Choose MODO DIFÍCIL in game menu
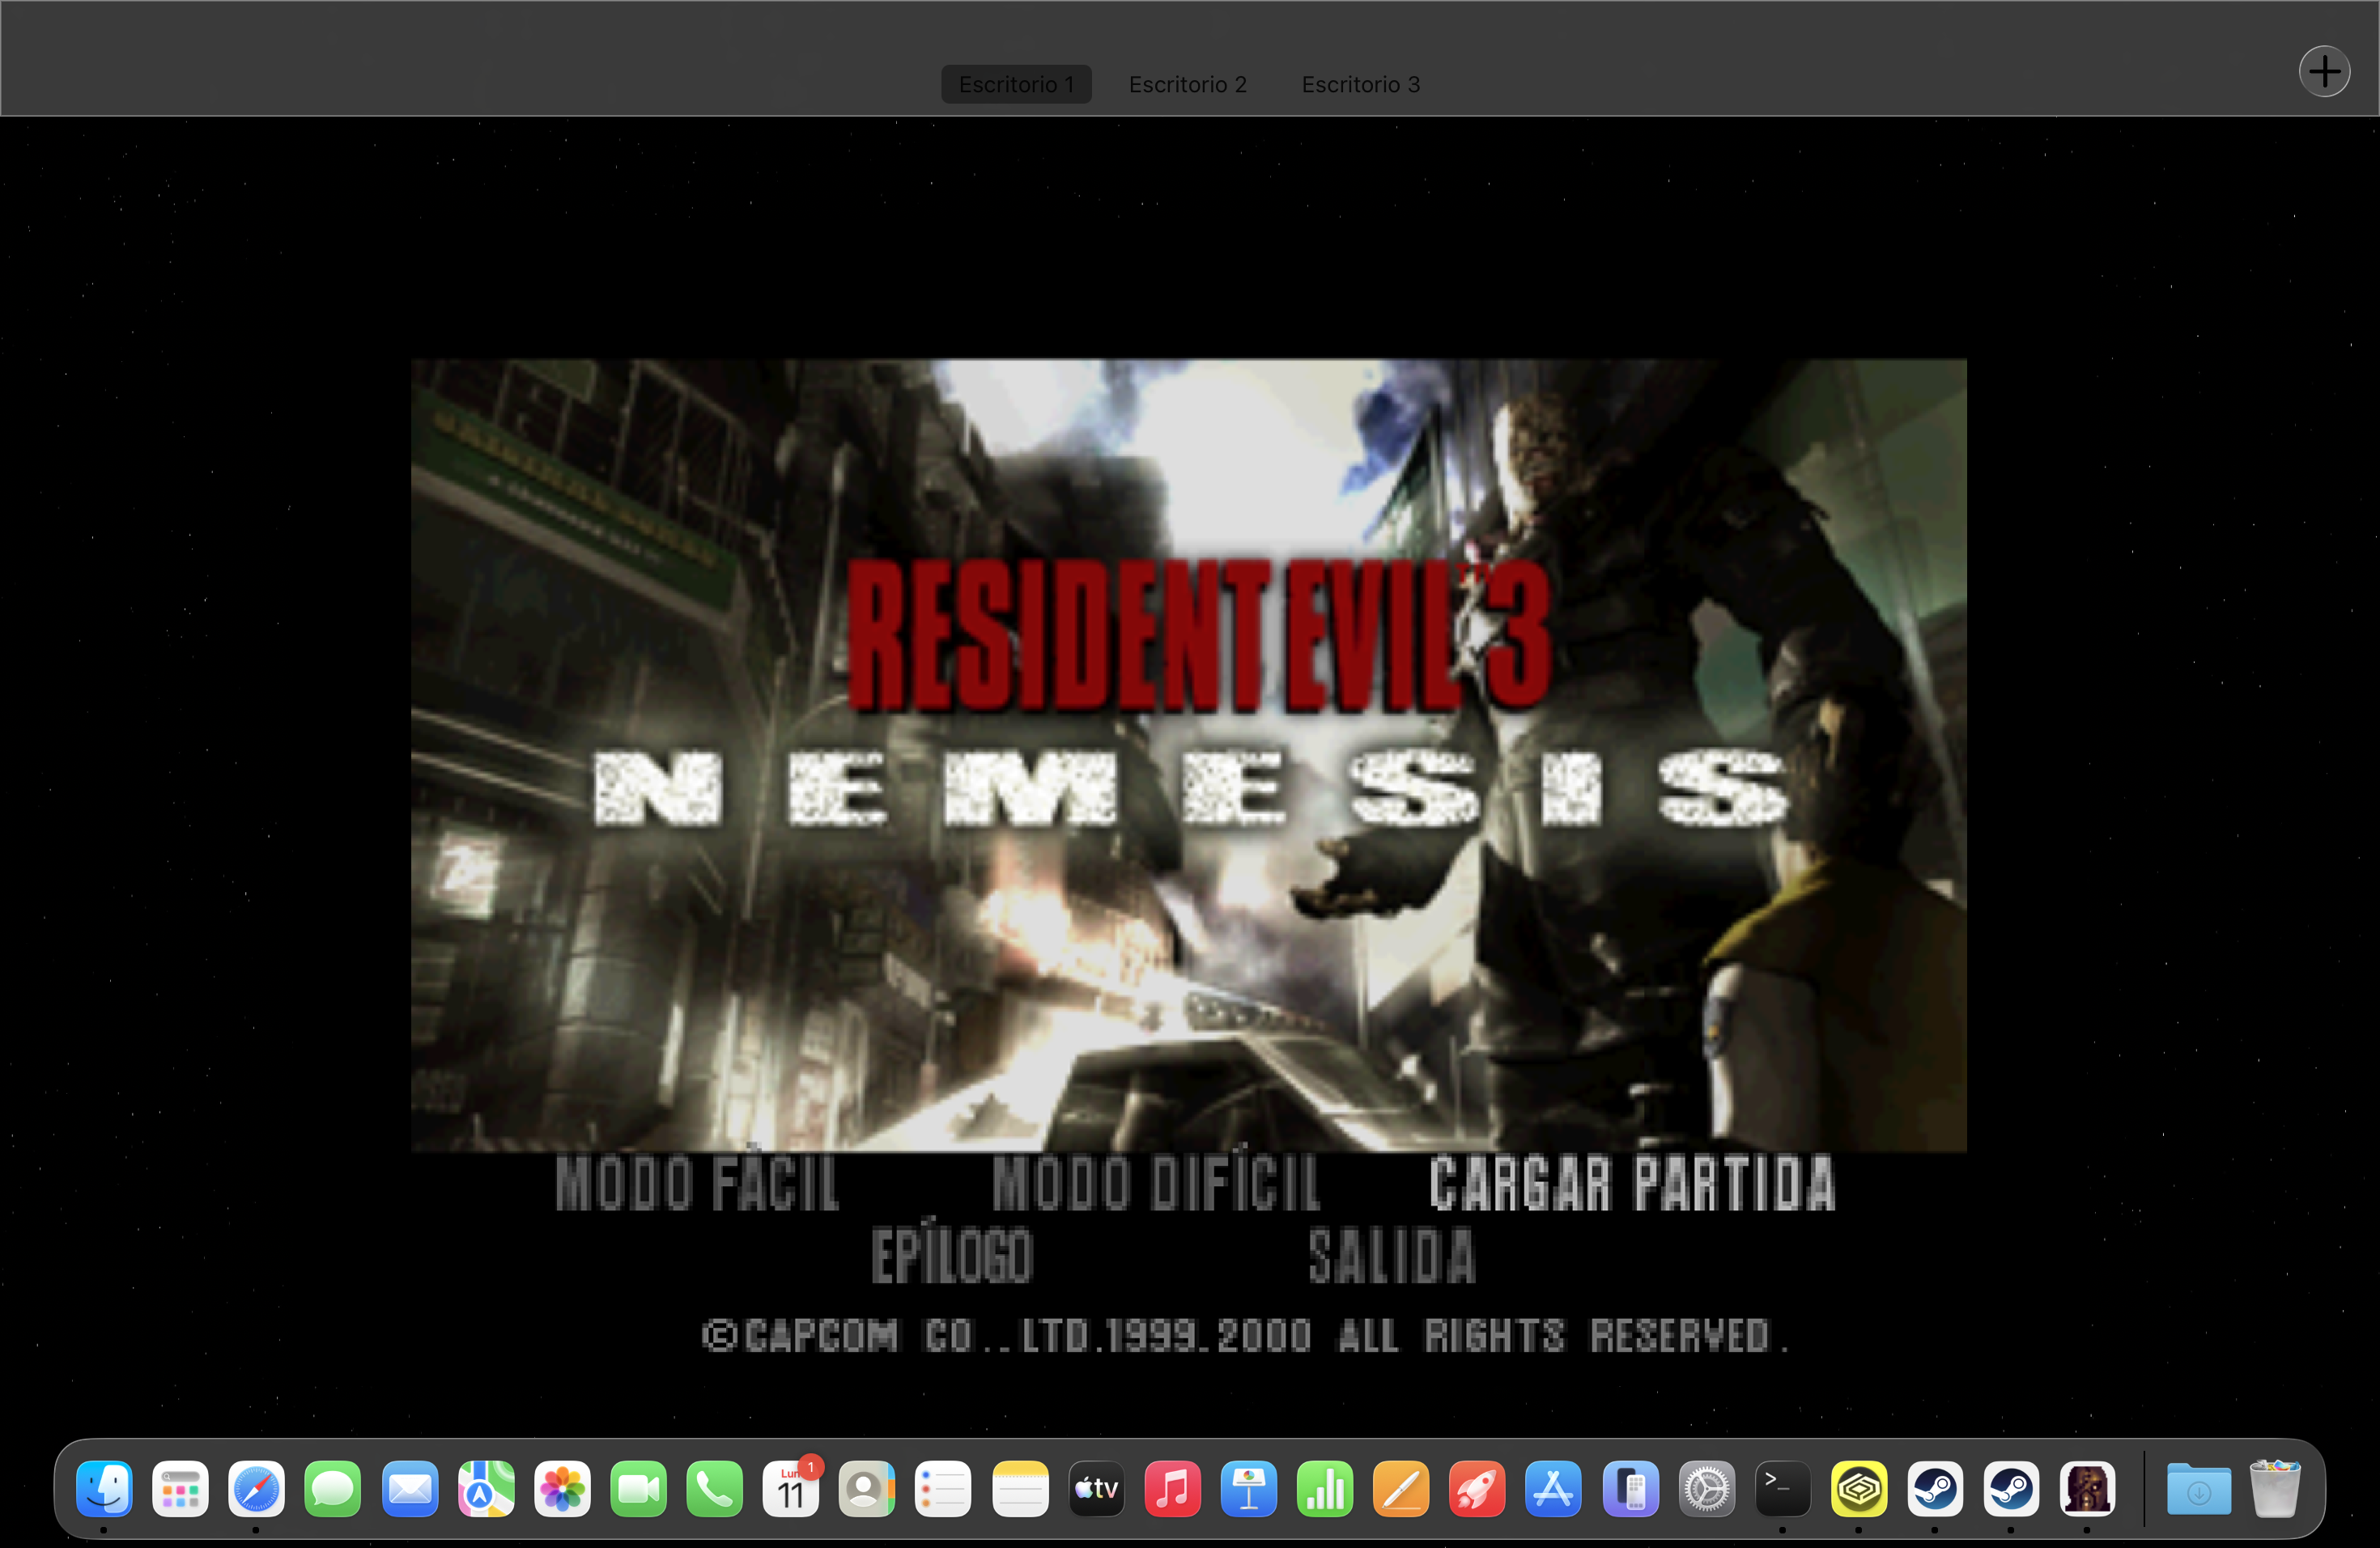 [1156, 1181]
